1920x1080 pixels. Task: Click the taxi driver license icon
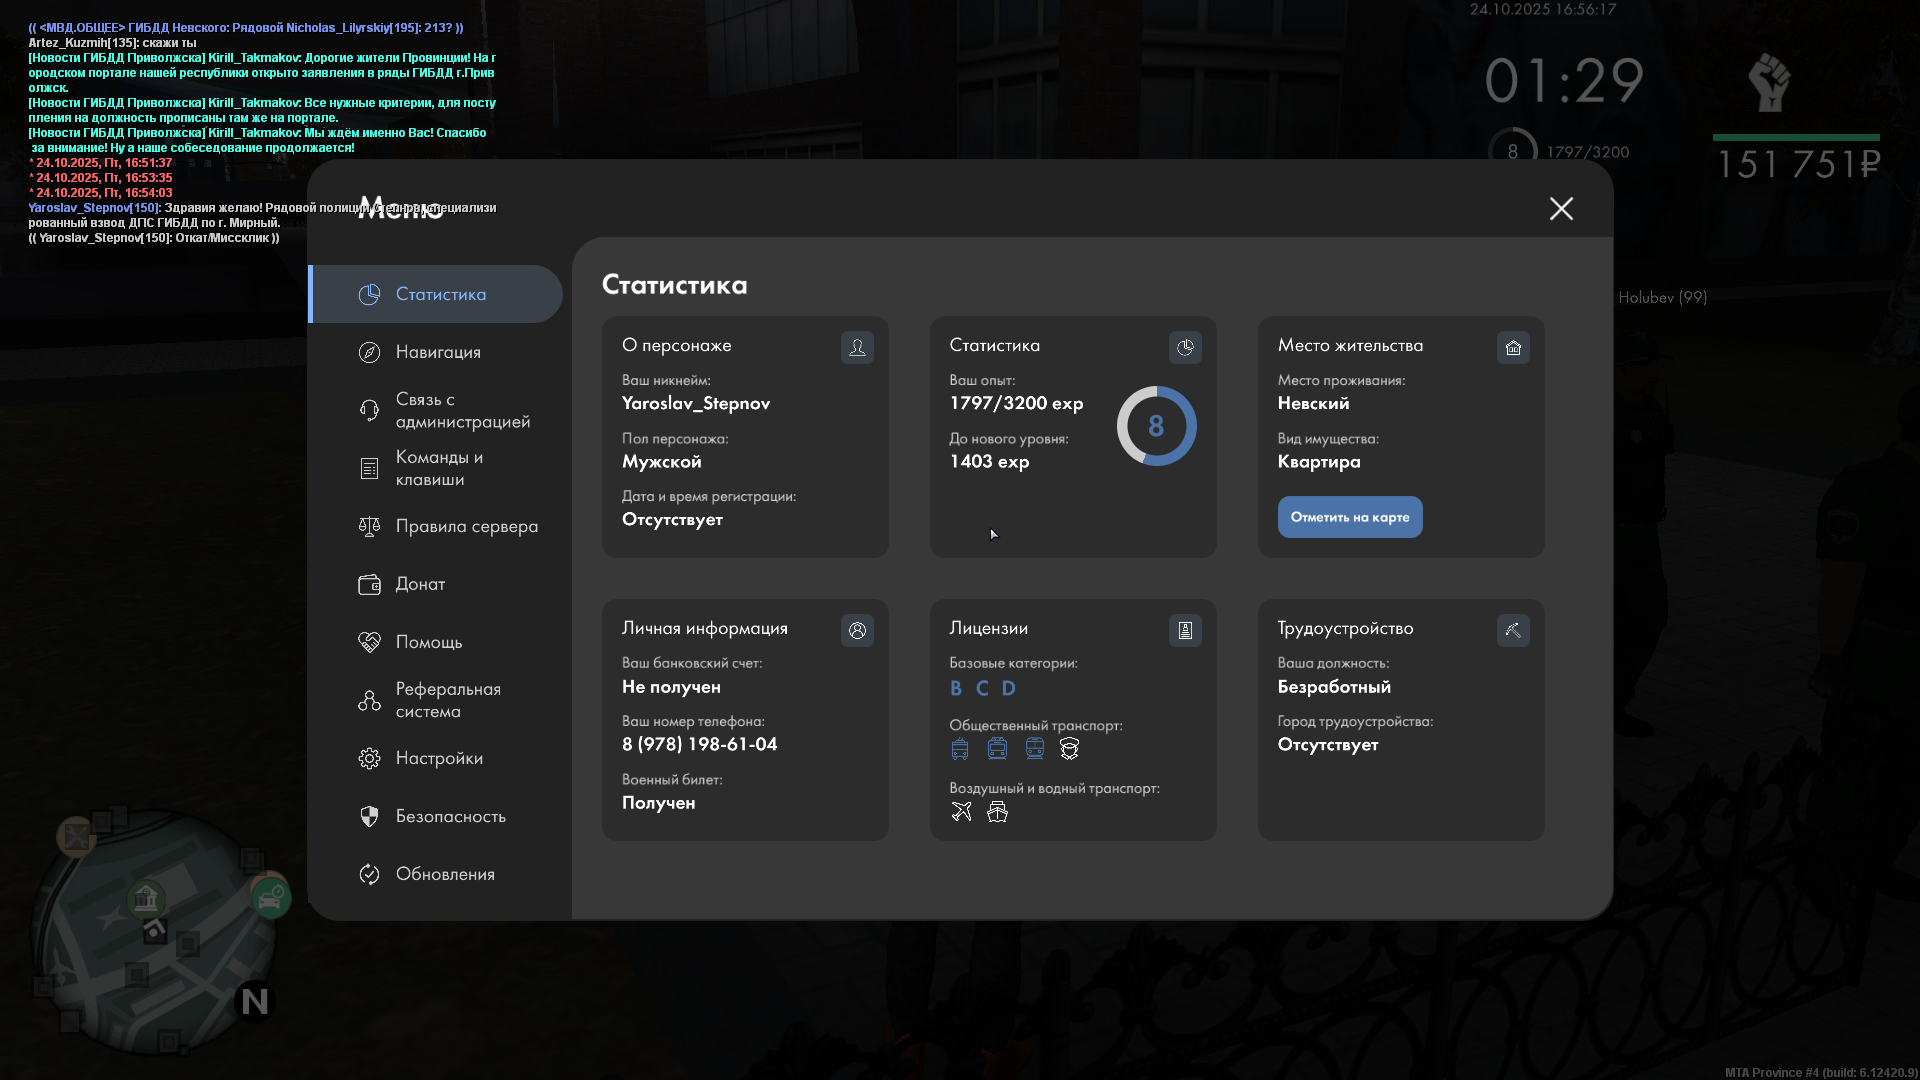click(x=1069, y=749)
